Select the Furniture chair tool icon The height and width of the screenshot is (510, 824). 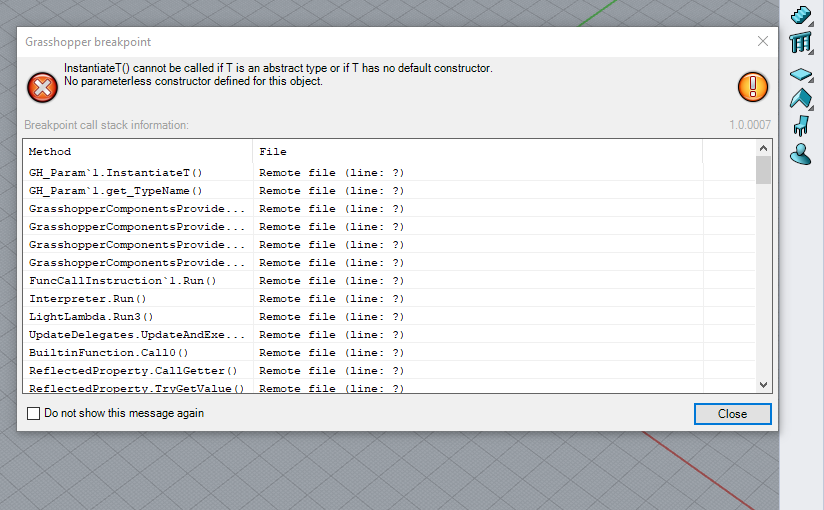(x=801, y=126)
